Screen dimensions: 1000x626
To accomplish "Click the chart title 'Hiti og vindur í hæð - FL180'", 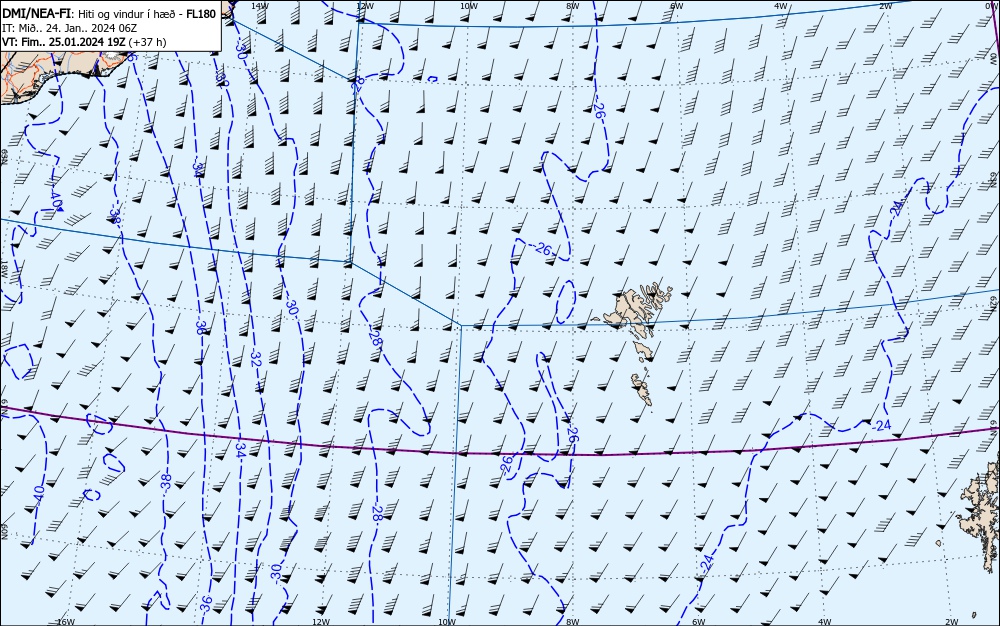I will click(147, 14).
